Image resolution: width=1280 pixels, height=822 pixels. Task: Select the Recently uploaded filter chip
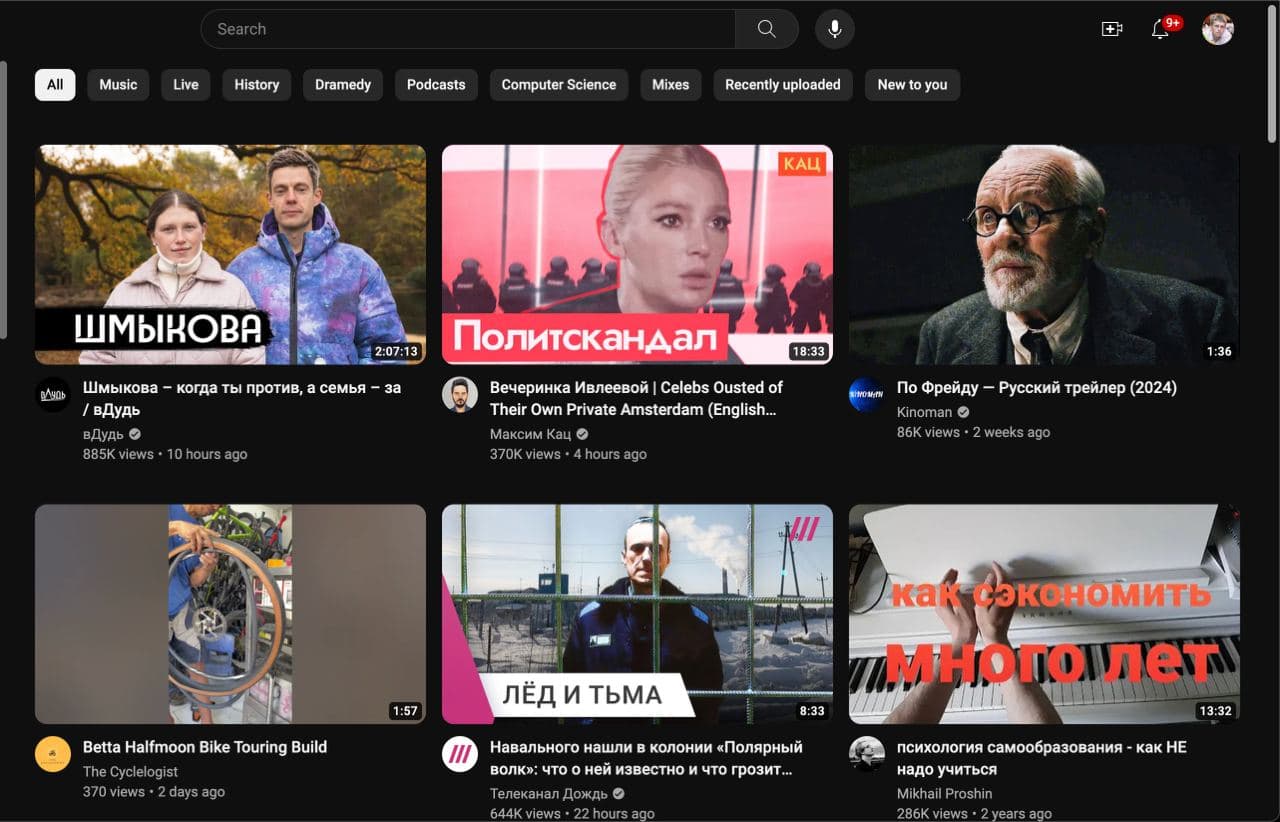tap(783, 85)
